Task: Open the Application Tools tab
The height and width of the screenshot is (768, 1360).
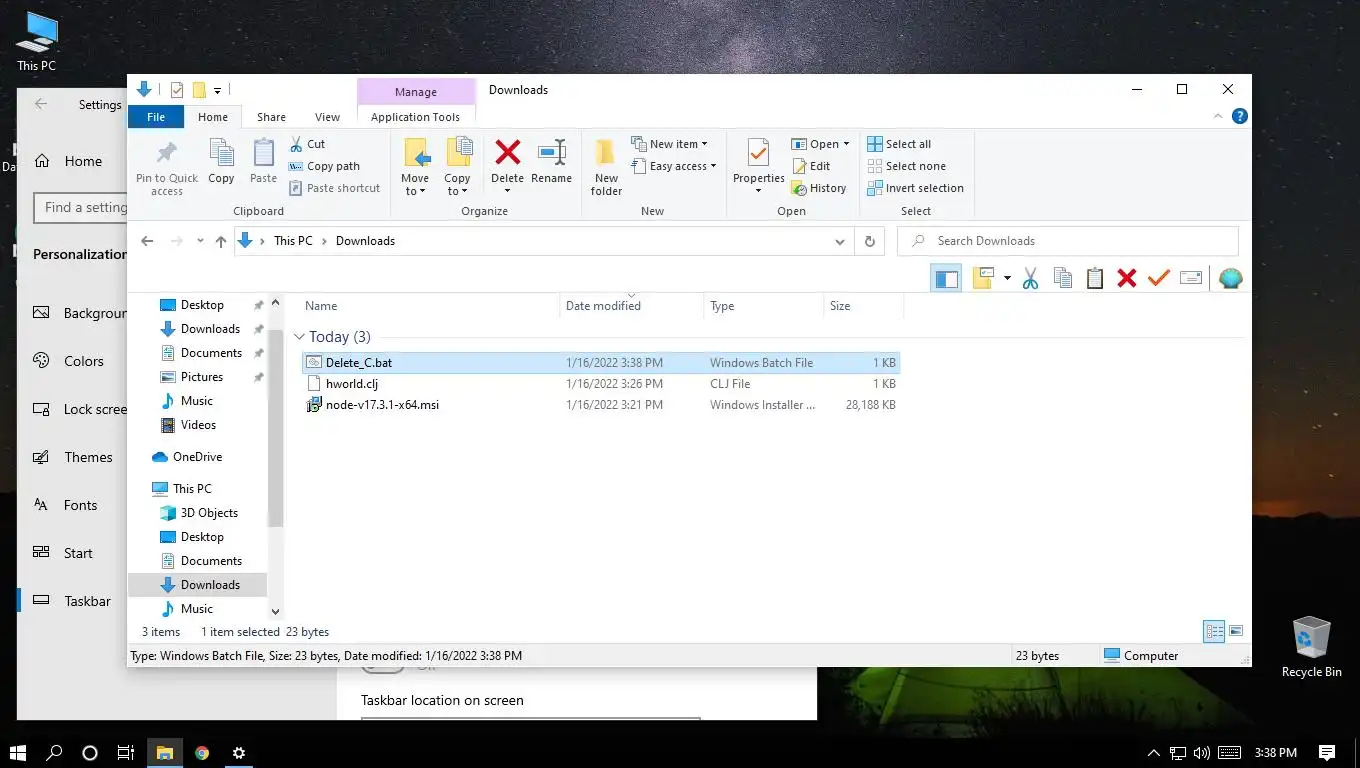Action: [x=415, y=117]
